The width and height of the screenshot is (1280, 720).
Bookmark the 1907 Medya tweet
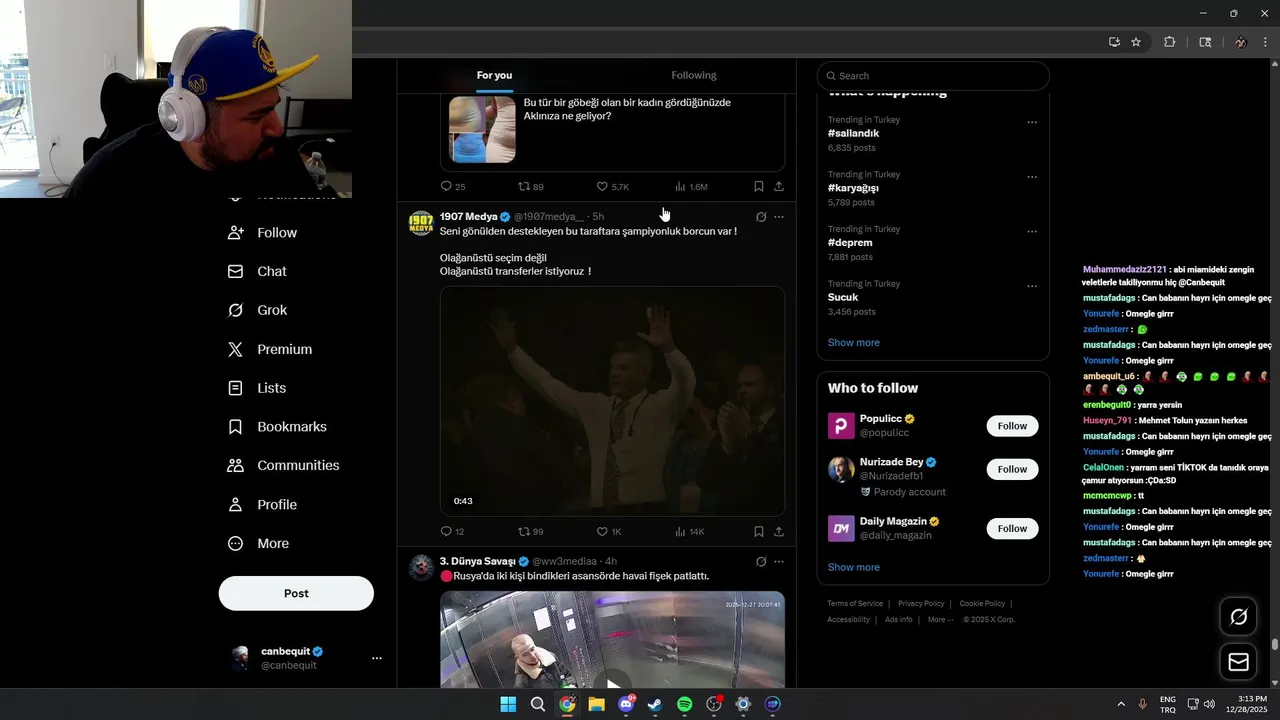(759, 531)
